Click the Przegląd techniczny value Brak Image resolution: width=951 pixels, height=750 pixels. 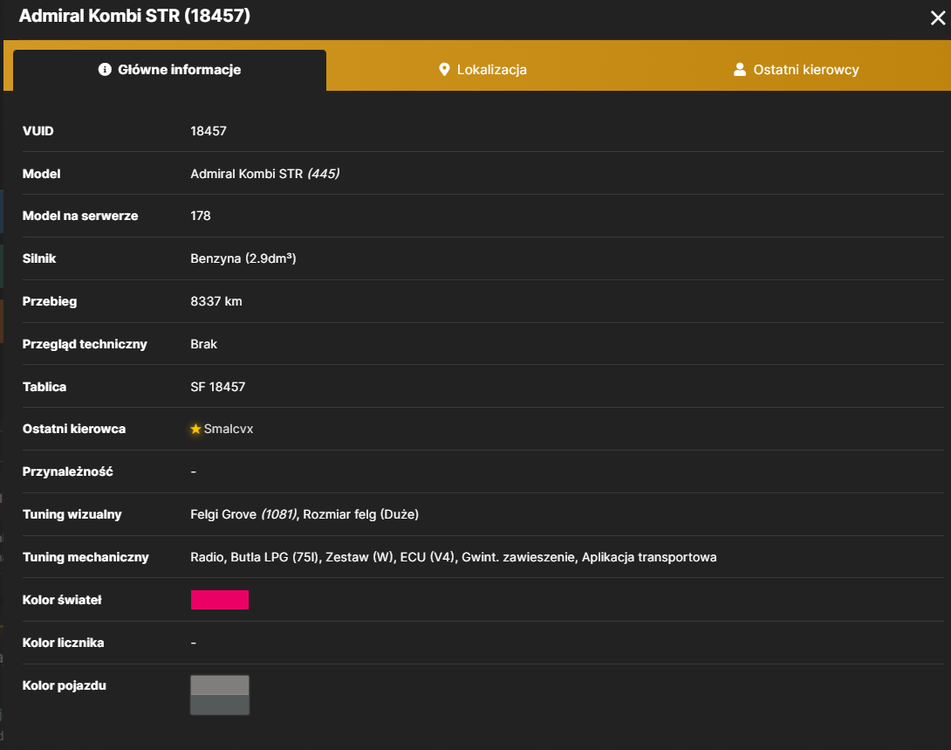pyautogui.click(x=203, y=344)
